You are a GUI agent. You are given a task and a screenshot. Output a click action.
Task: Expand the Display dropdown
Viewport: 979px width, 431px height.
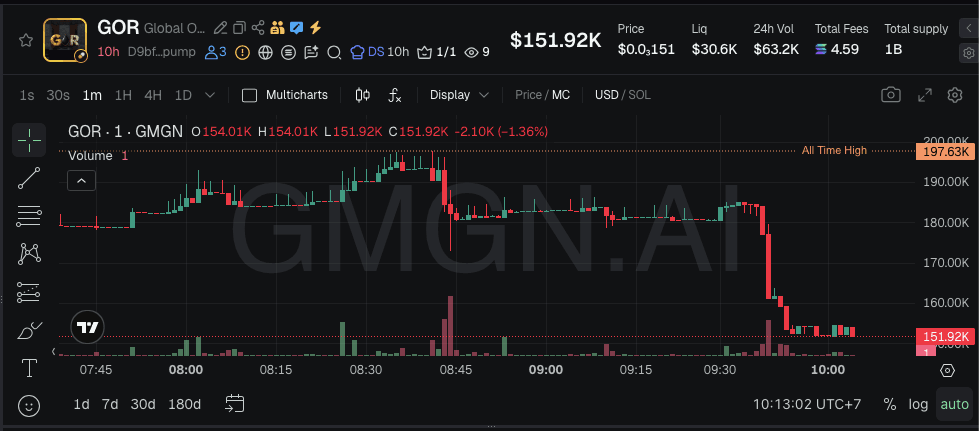459,95
